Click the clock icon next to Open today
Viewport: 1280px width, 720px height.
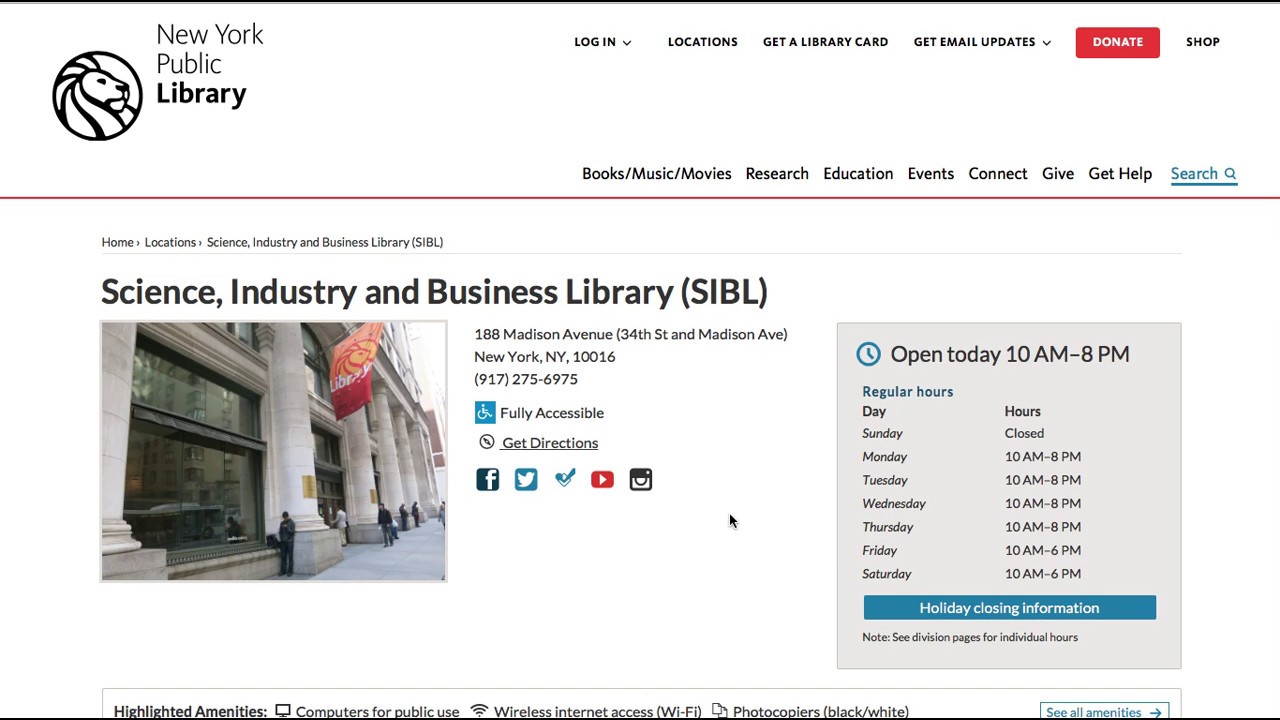click(x=868, y=353)
